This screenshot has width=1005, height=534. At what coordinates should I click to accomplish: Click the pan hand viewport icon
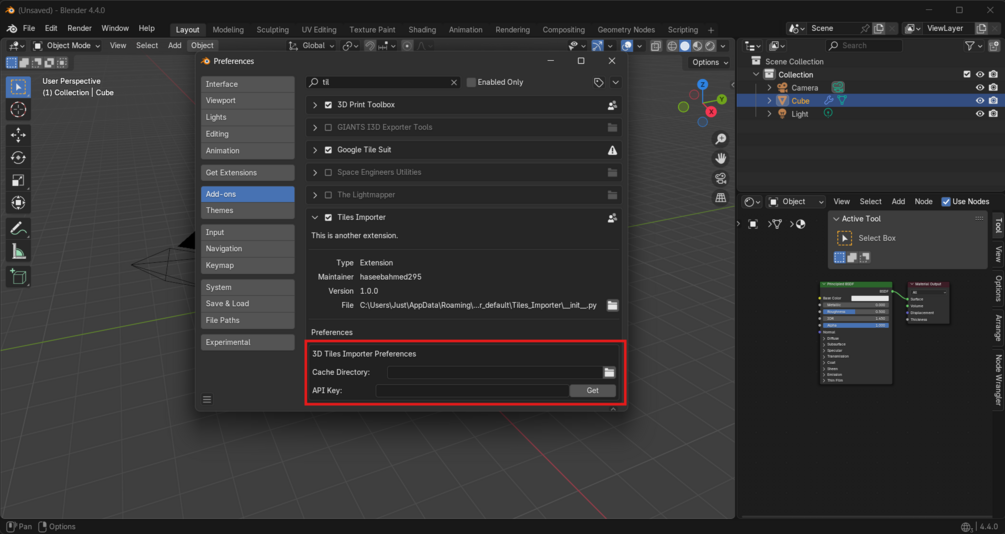720,158
